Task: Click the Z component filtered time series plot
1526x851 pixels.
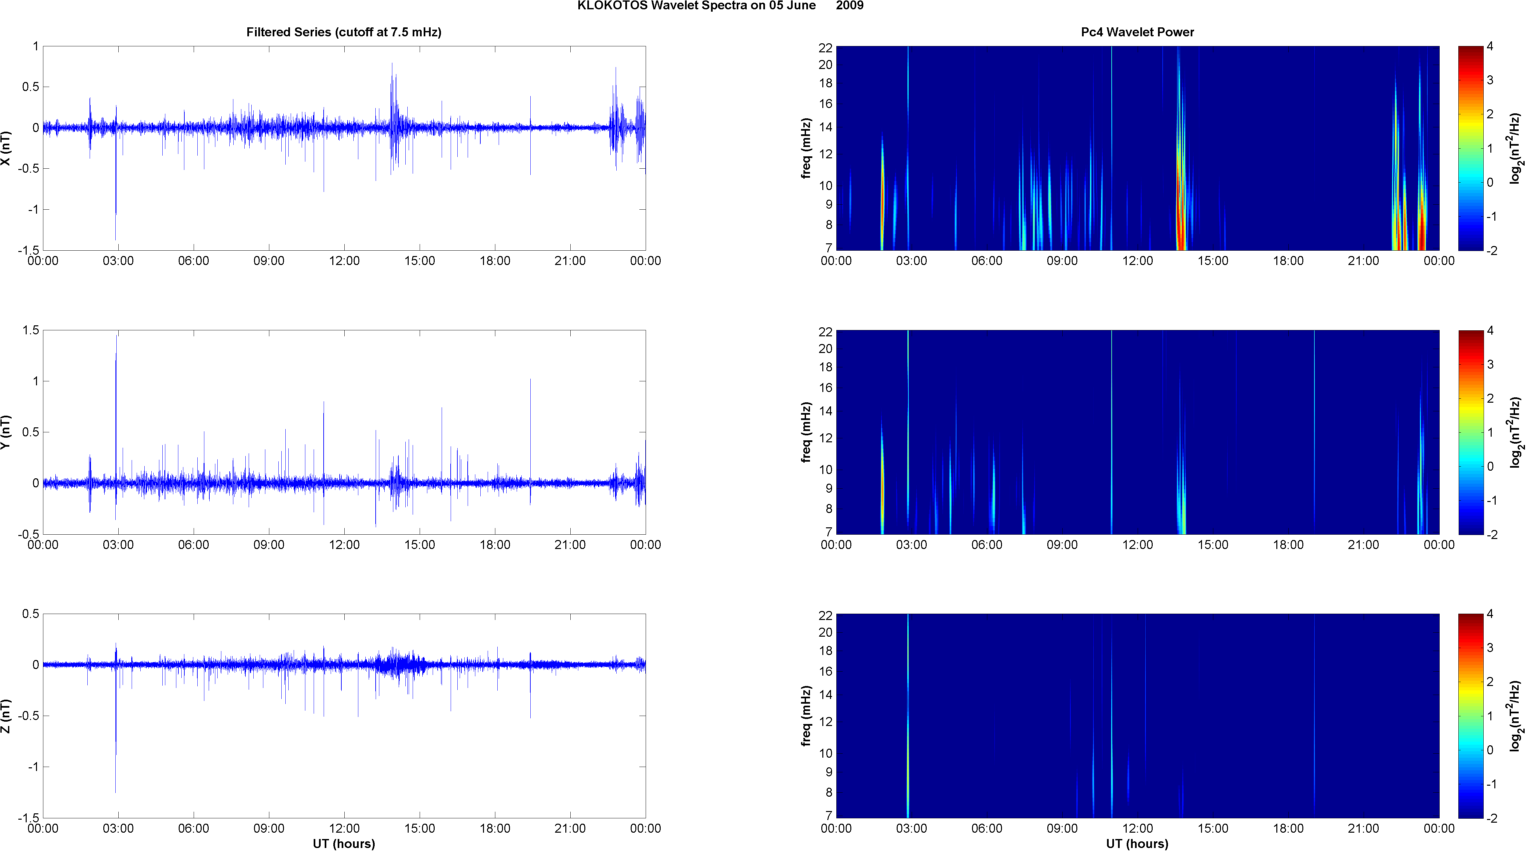Action: tap(343, 716)
